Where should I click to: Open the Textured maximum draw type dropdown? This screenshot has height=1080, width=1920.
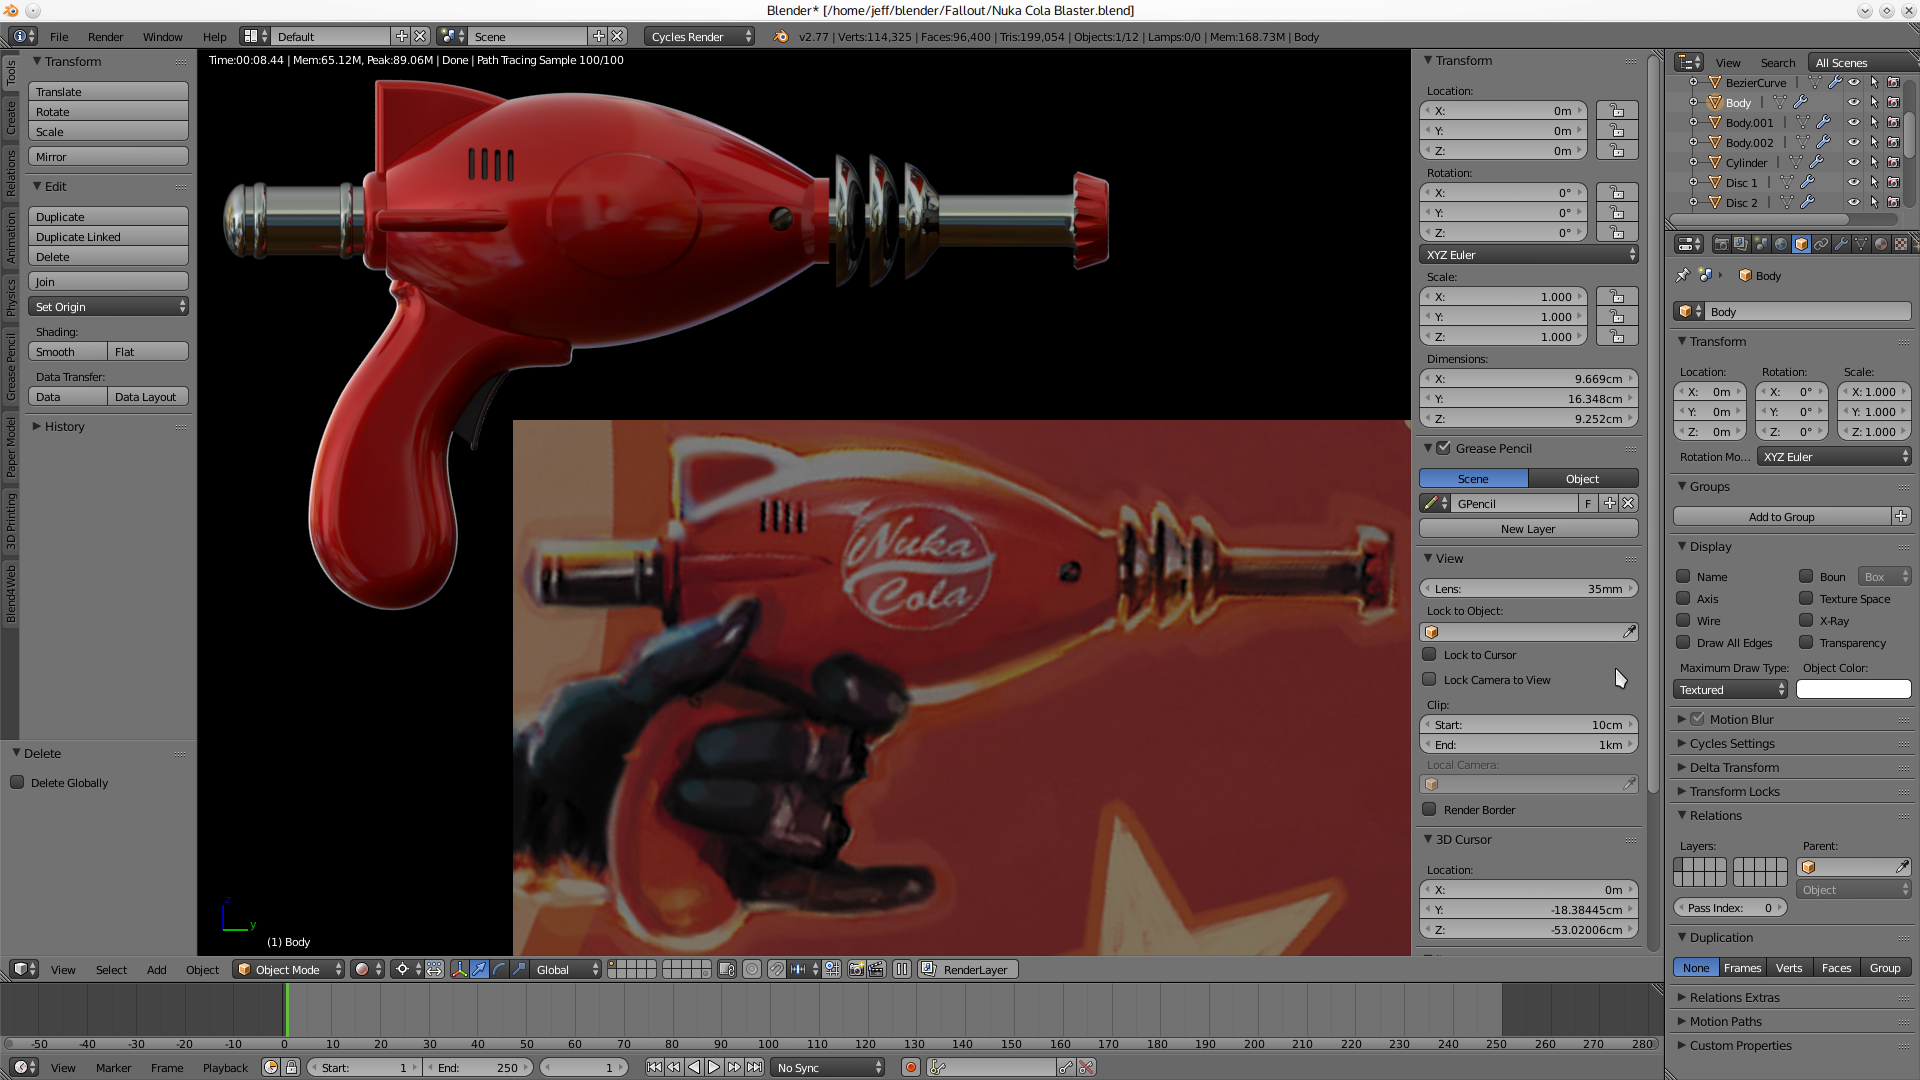(x=1730, y=689)
